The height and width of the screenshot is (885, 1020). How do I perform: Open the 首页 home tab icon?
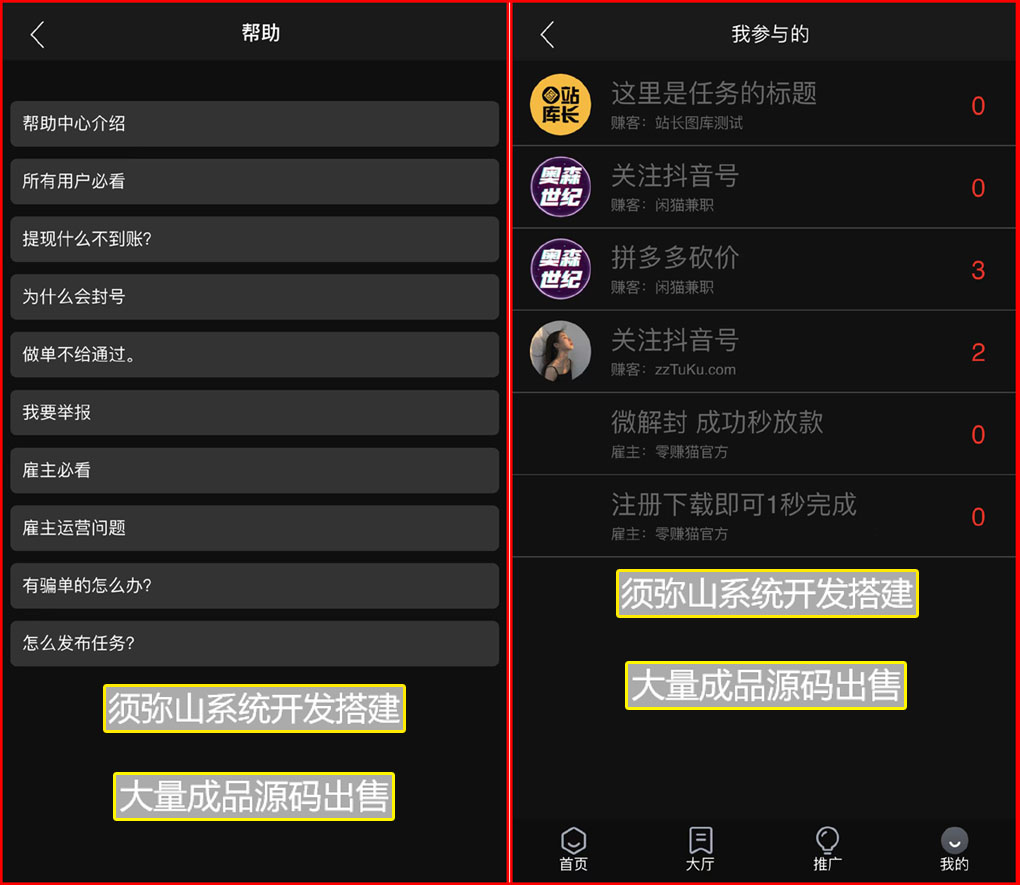573,841
